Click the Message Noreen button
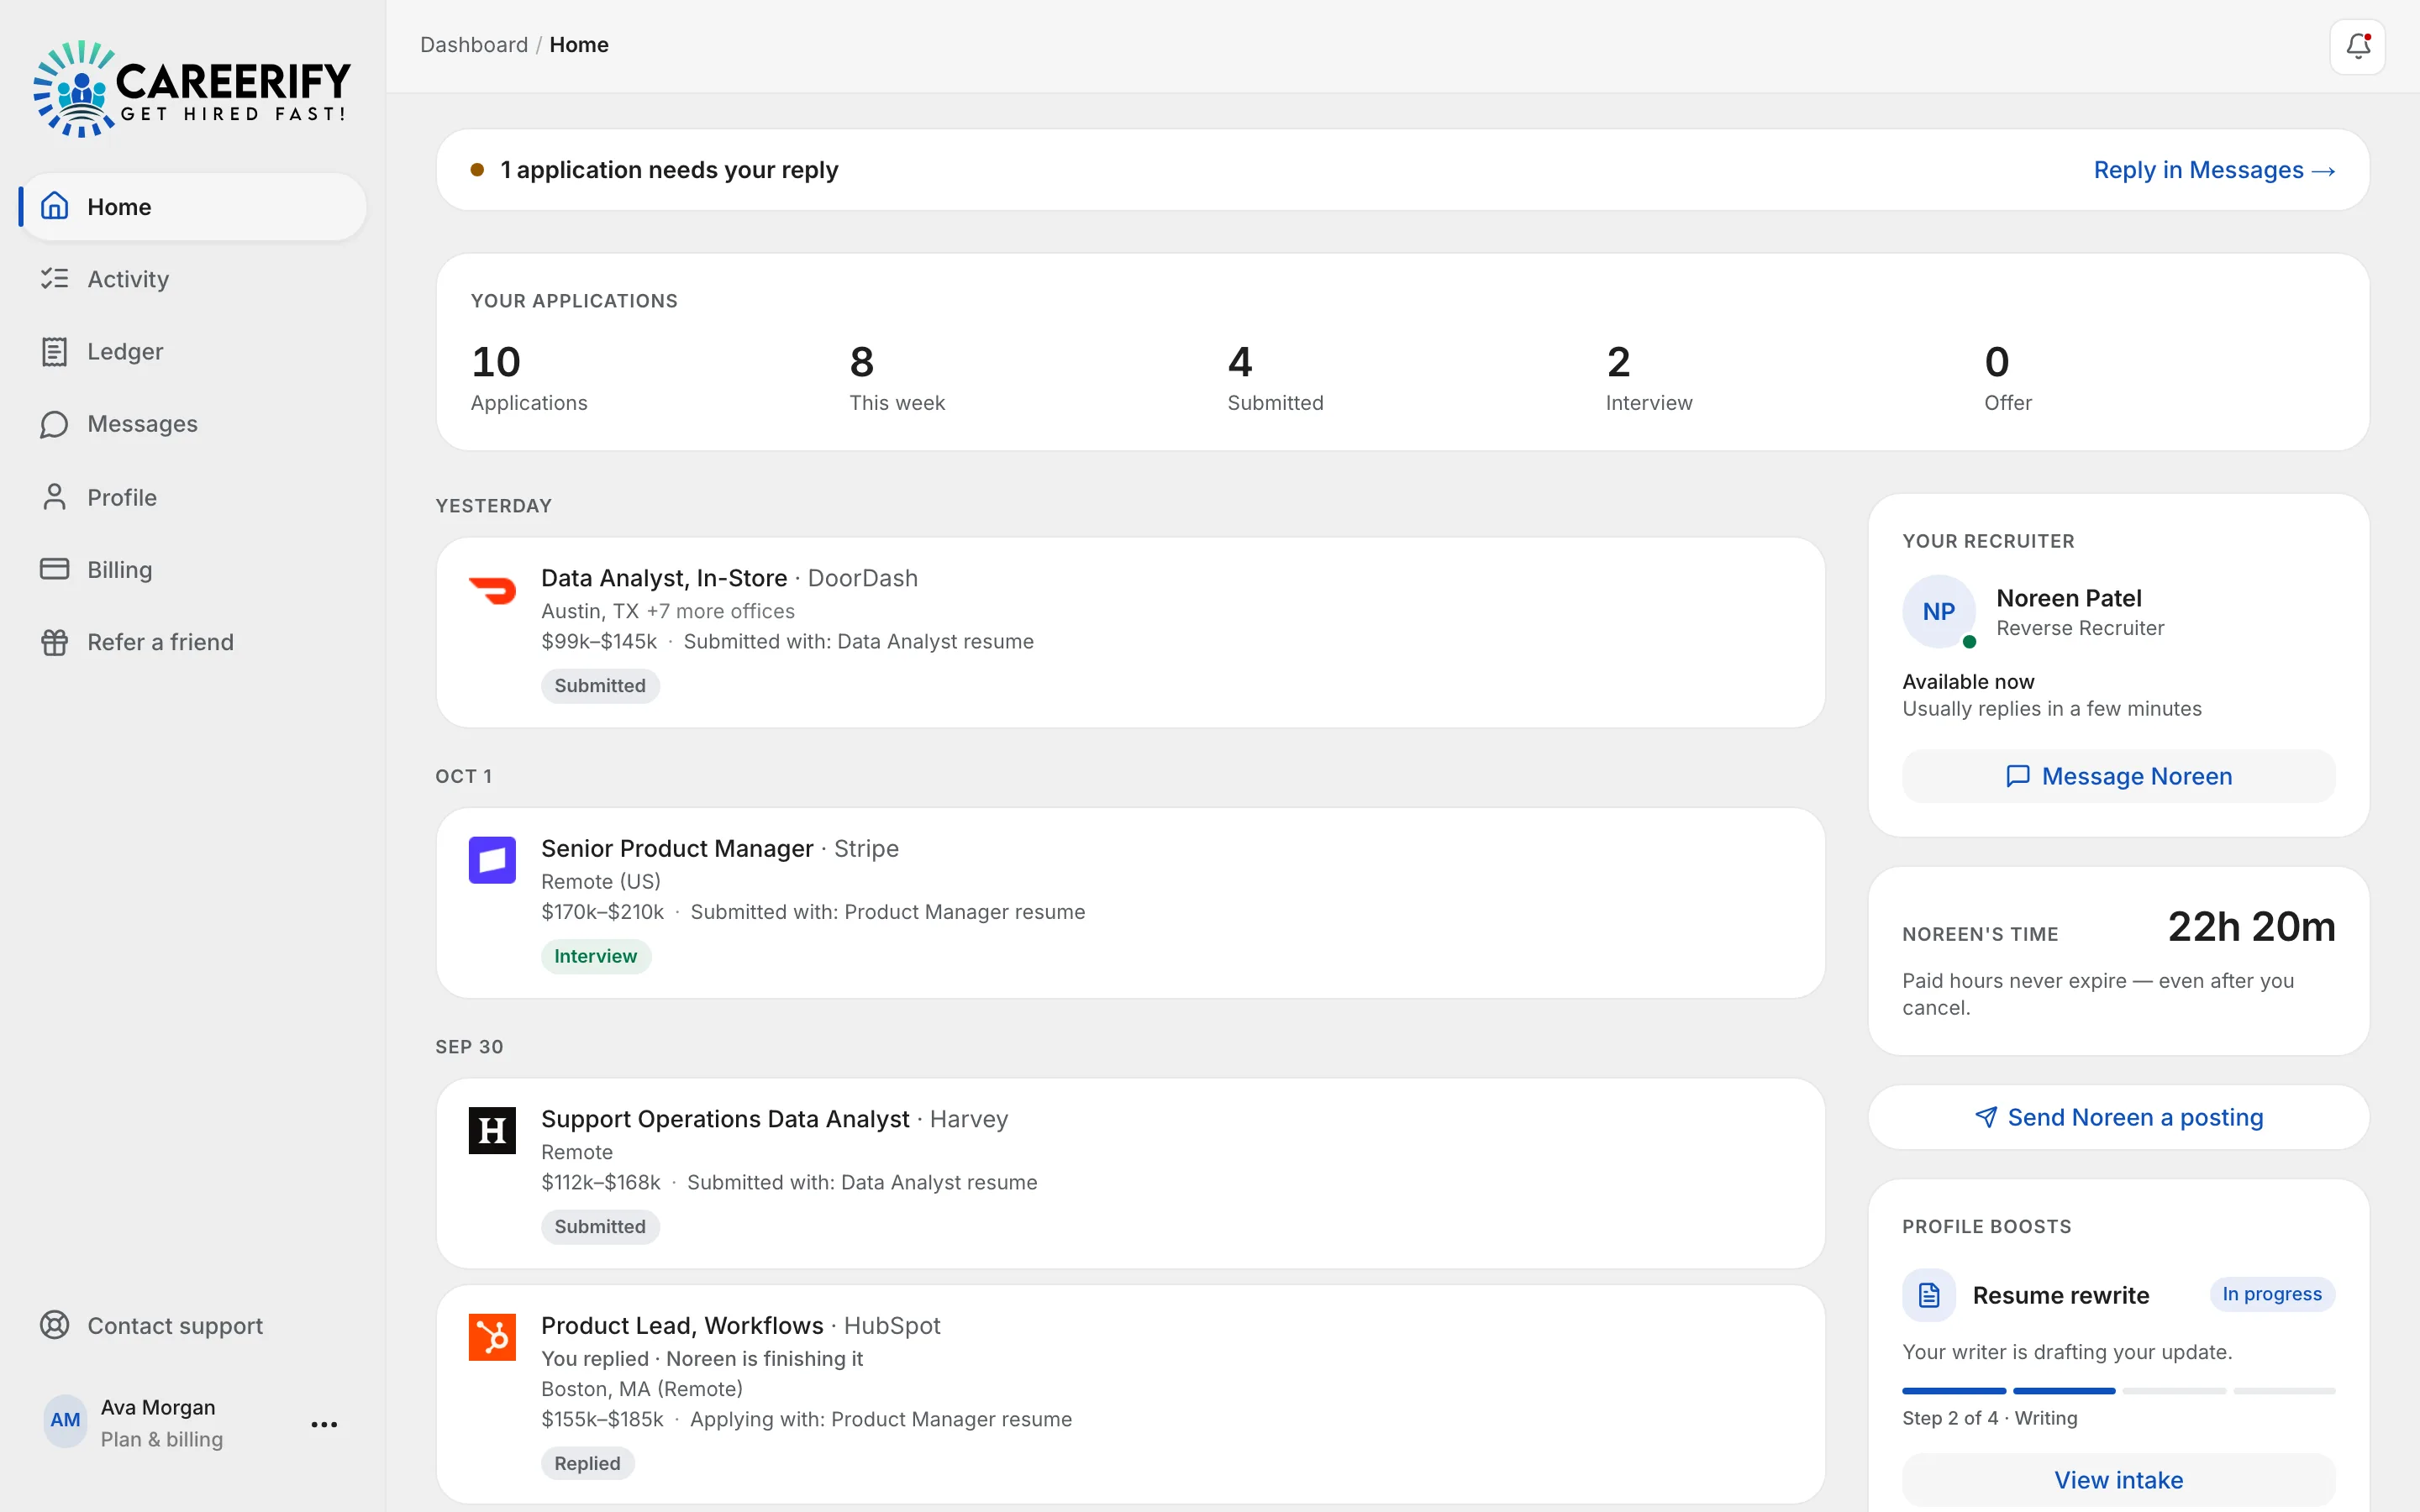Viewport: 2420px width, 1512px height. [2119, 776]
